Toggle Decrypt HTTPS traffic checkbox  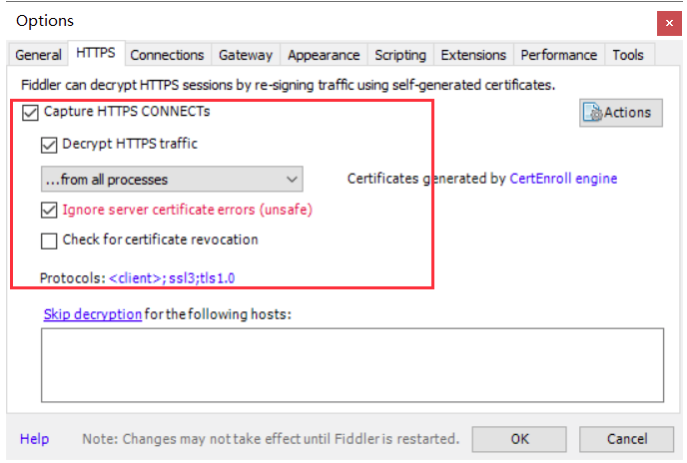click(49, 145)
